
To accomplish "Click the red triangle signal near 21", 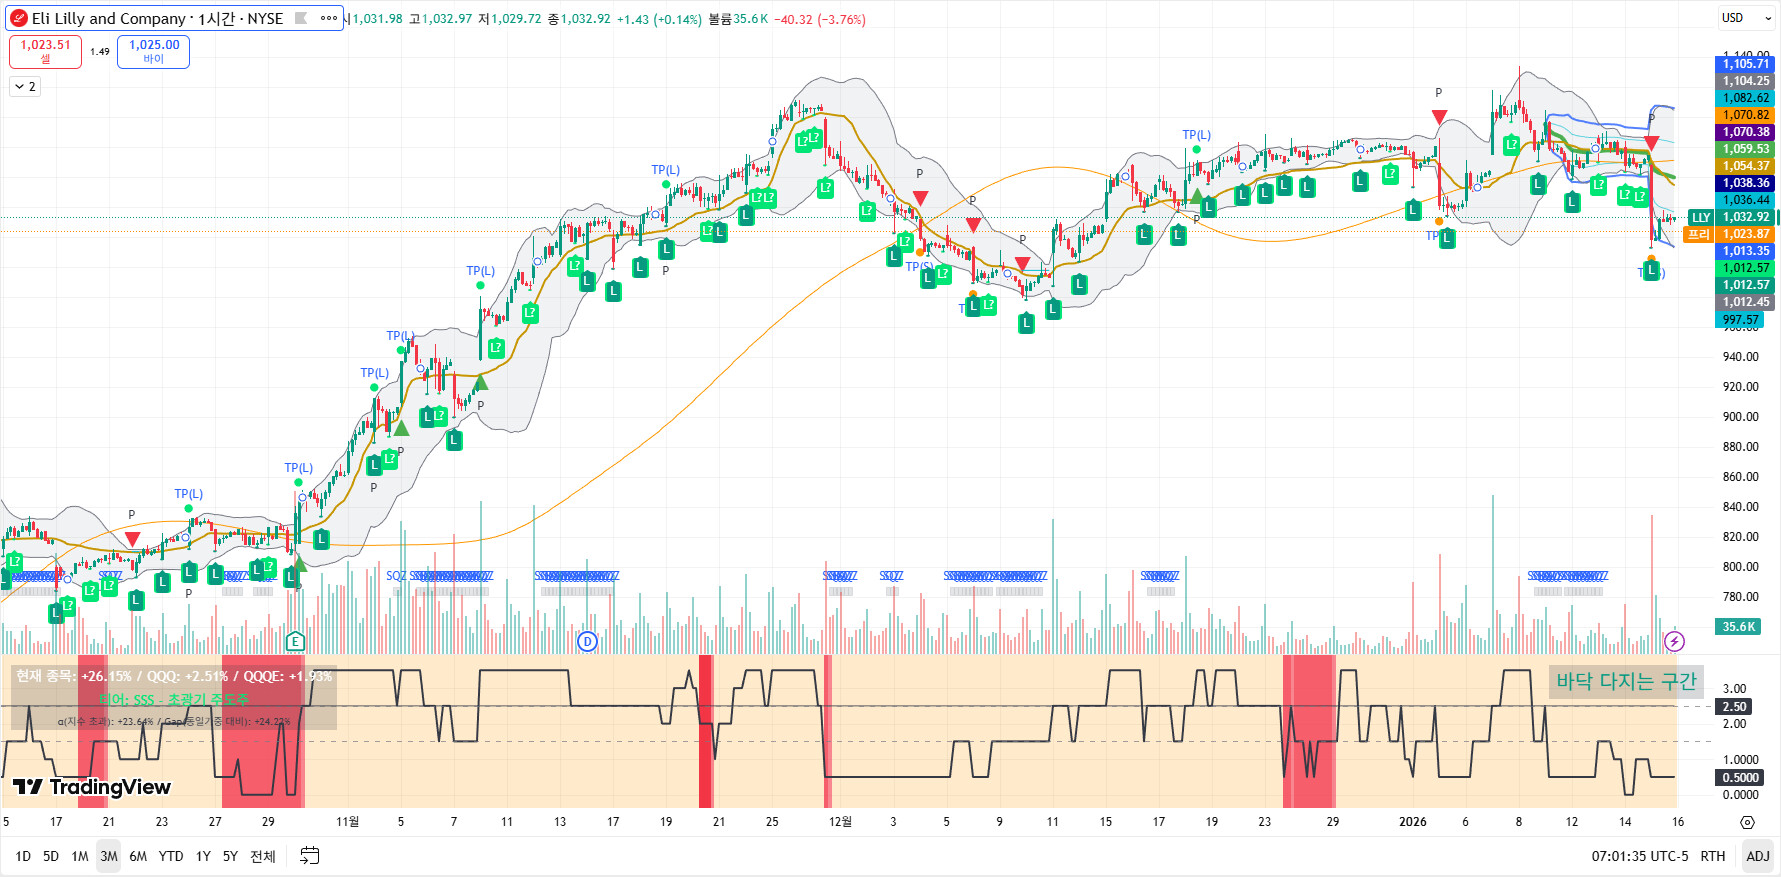I will pyautogui.click(x=132, y=540).
